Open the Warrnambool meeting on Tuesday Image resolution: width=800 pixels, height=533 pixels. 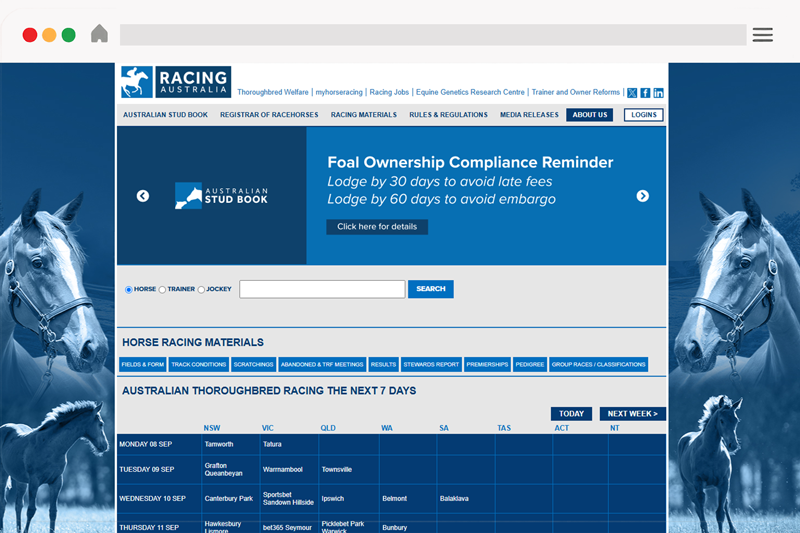283,470
